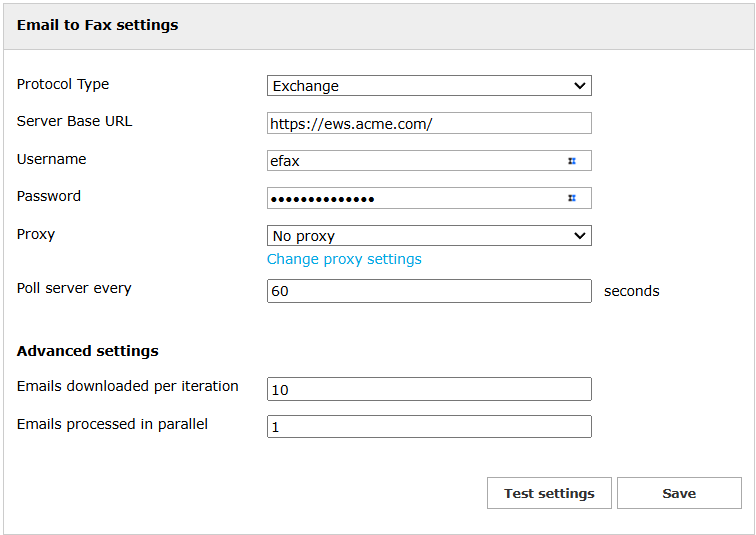Click the Protocol Type label

[63, 85]
